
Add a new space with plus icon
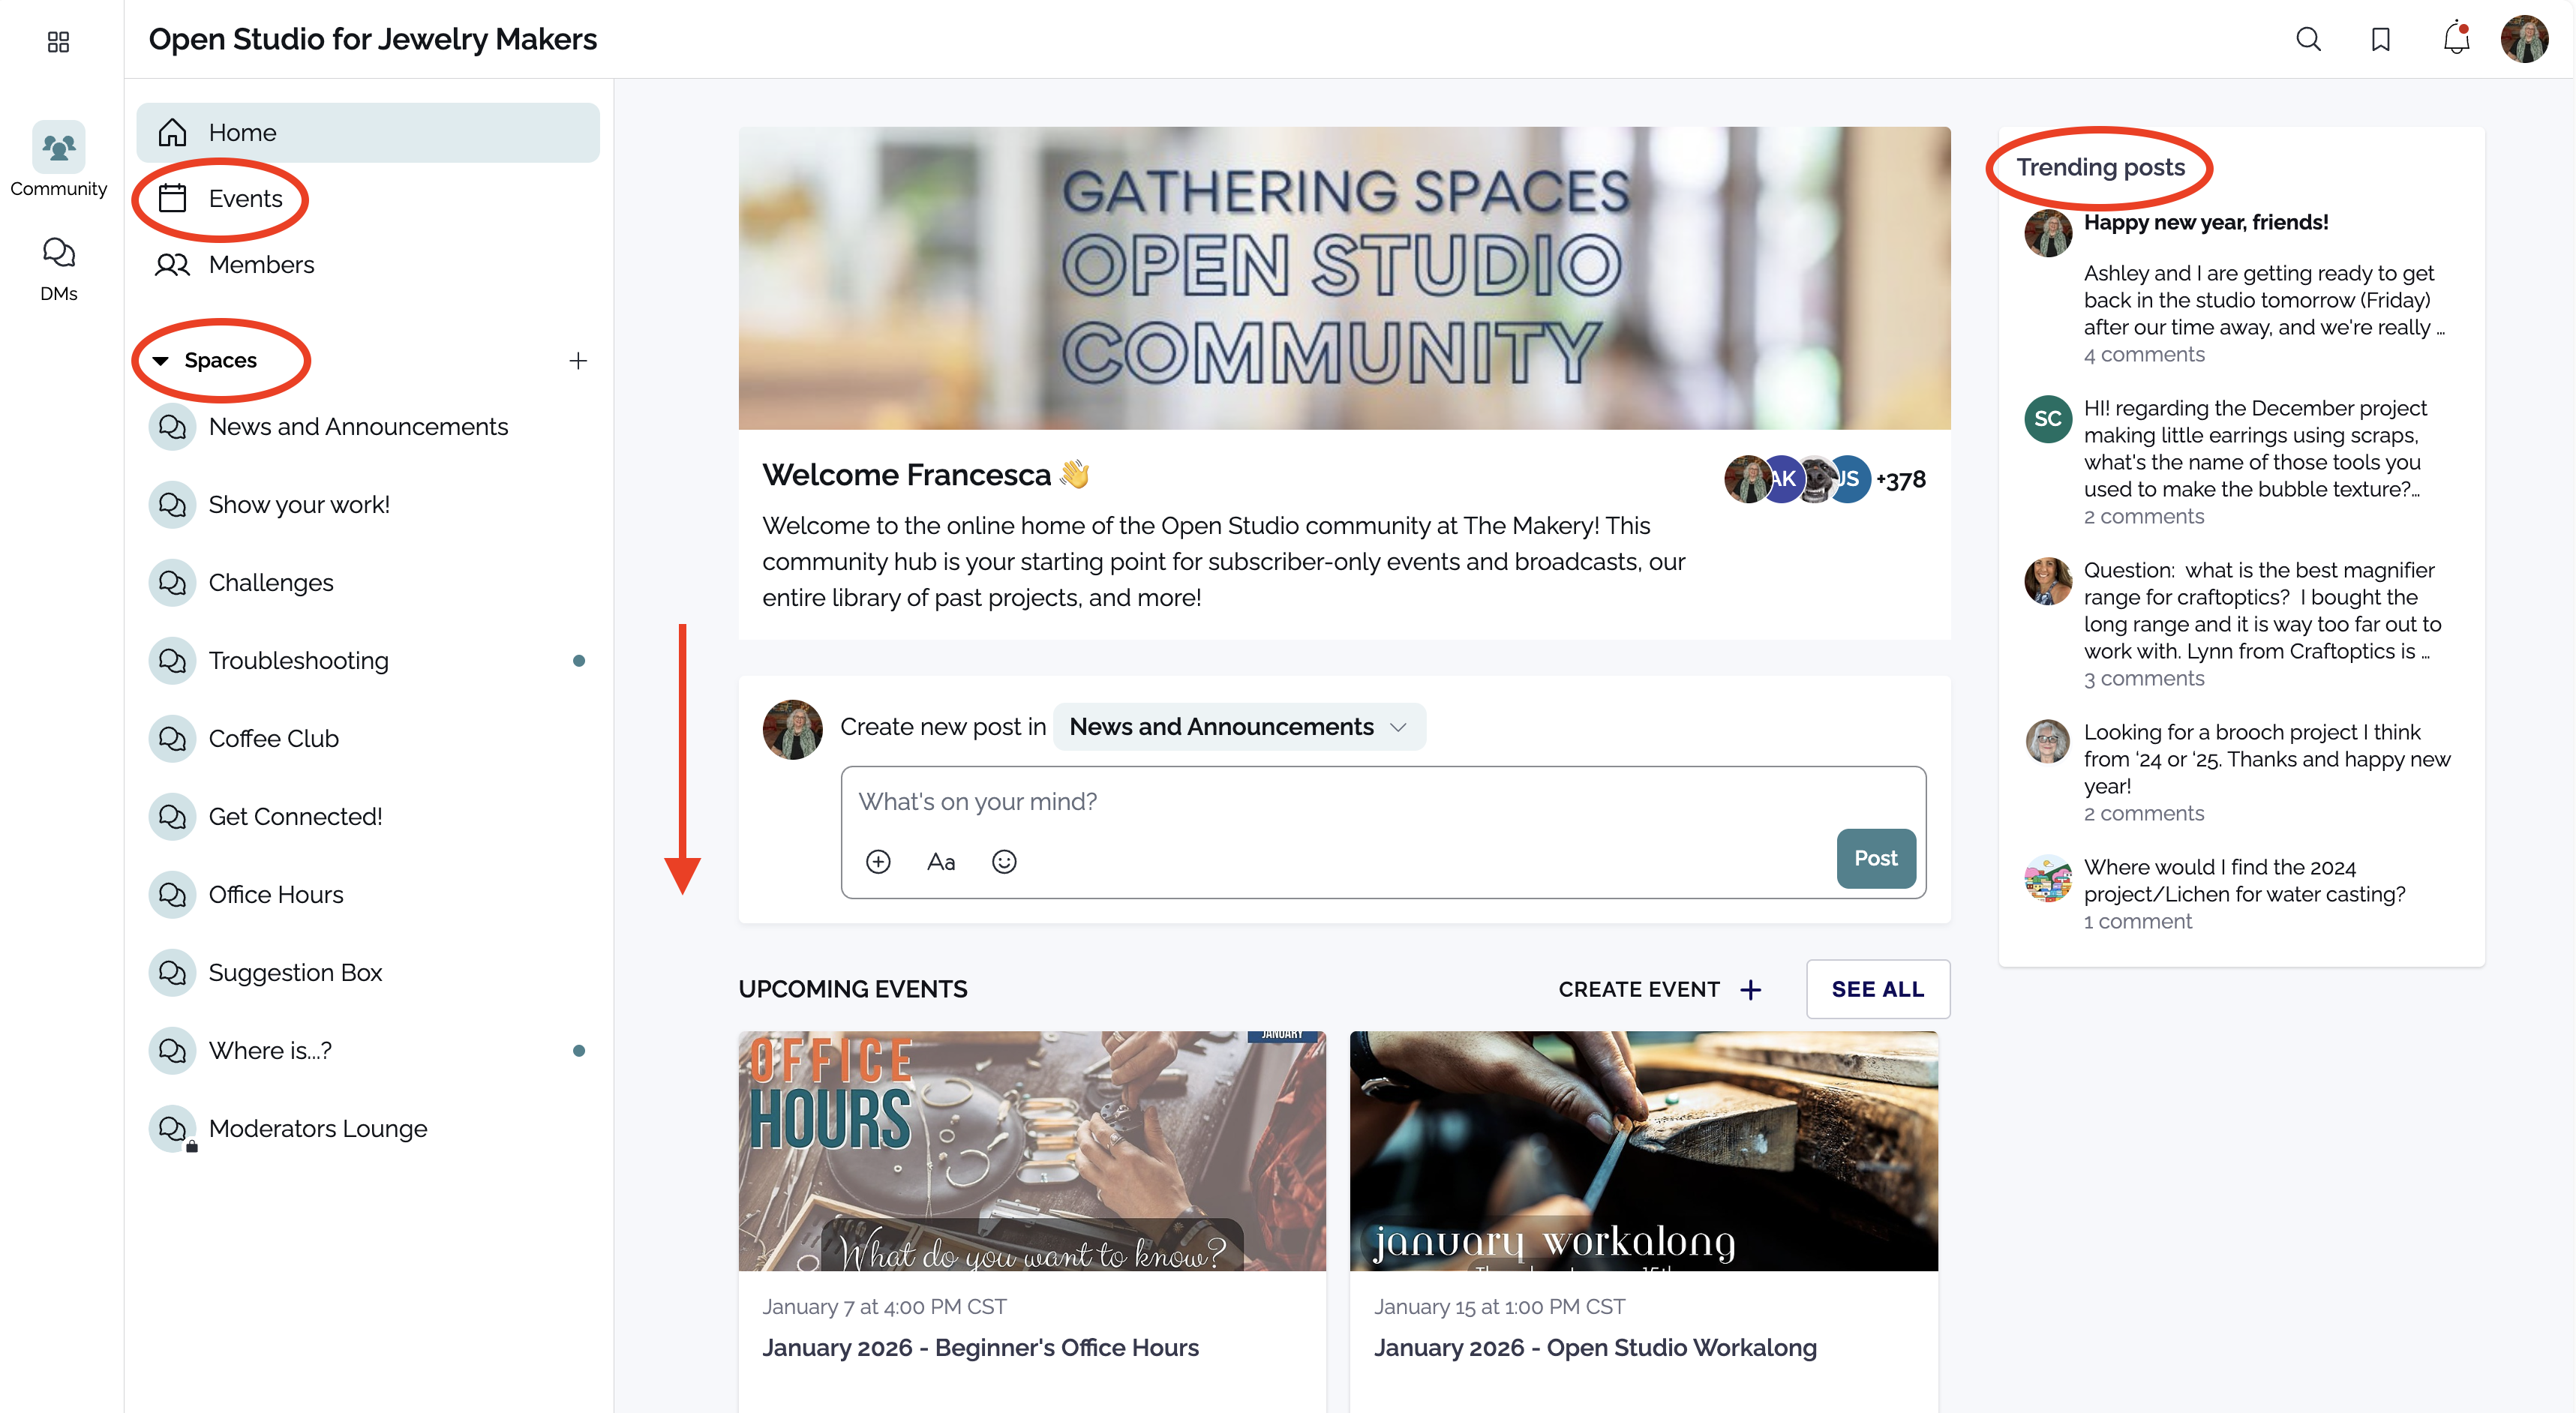[578, 360]
